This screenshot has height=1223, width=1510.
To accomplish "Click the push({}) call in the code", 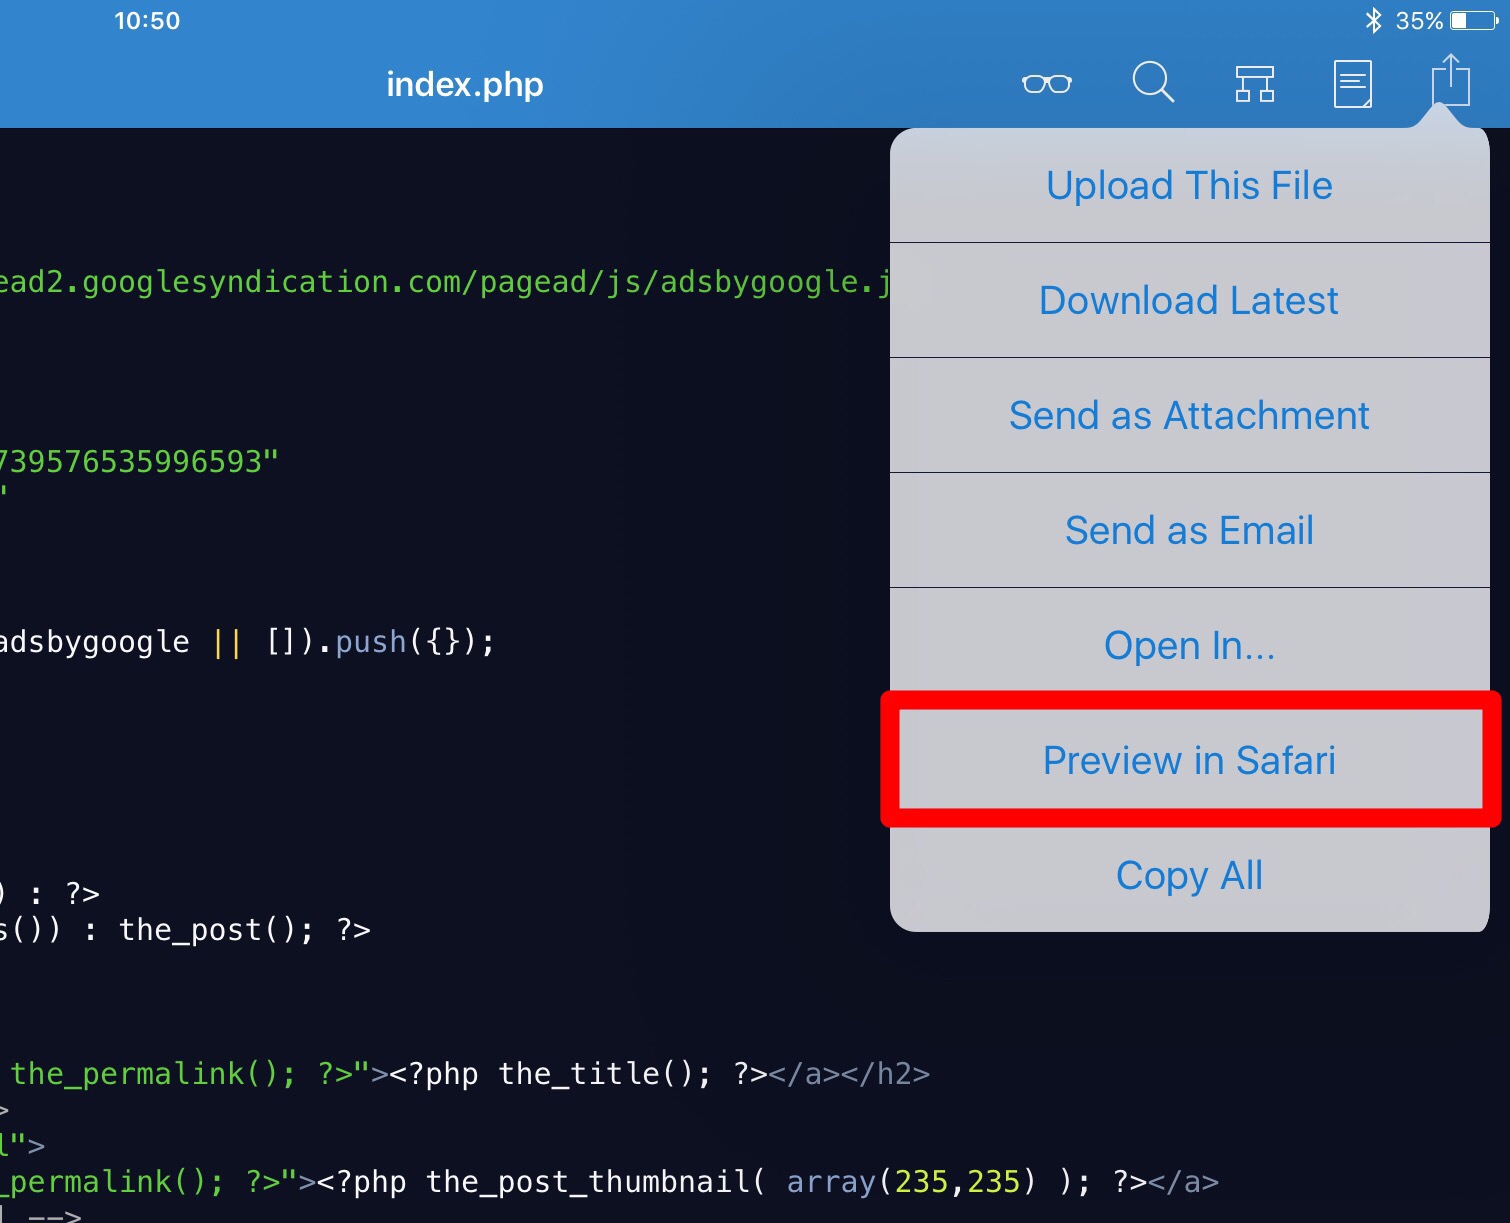I will pos(412,642).
